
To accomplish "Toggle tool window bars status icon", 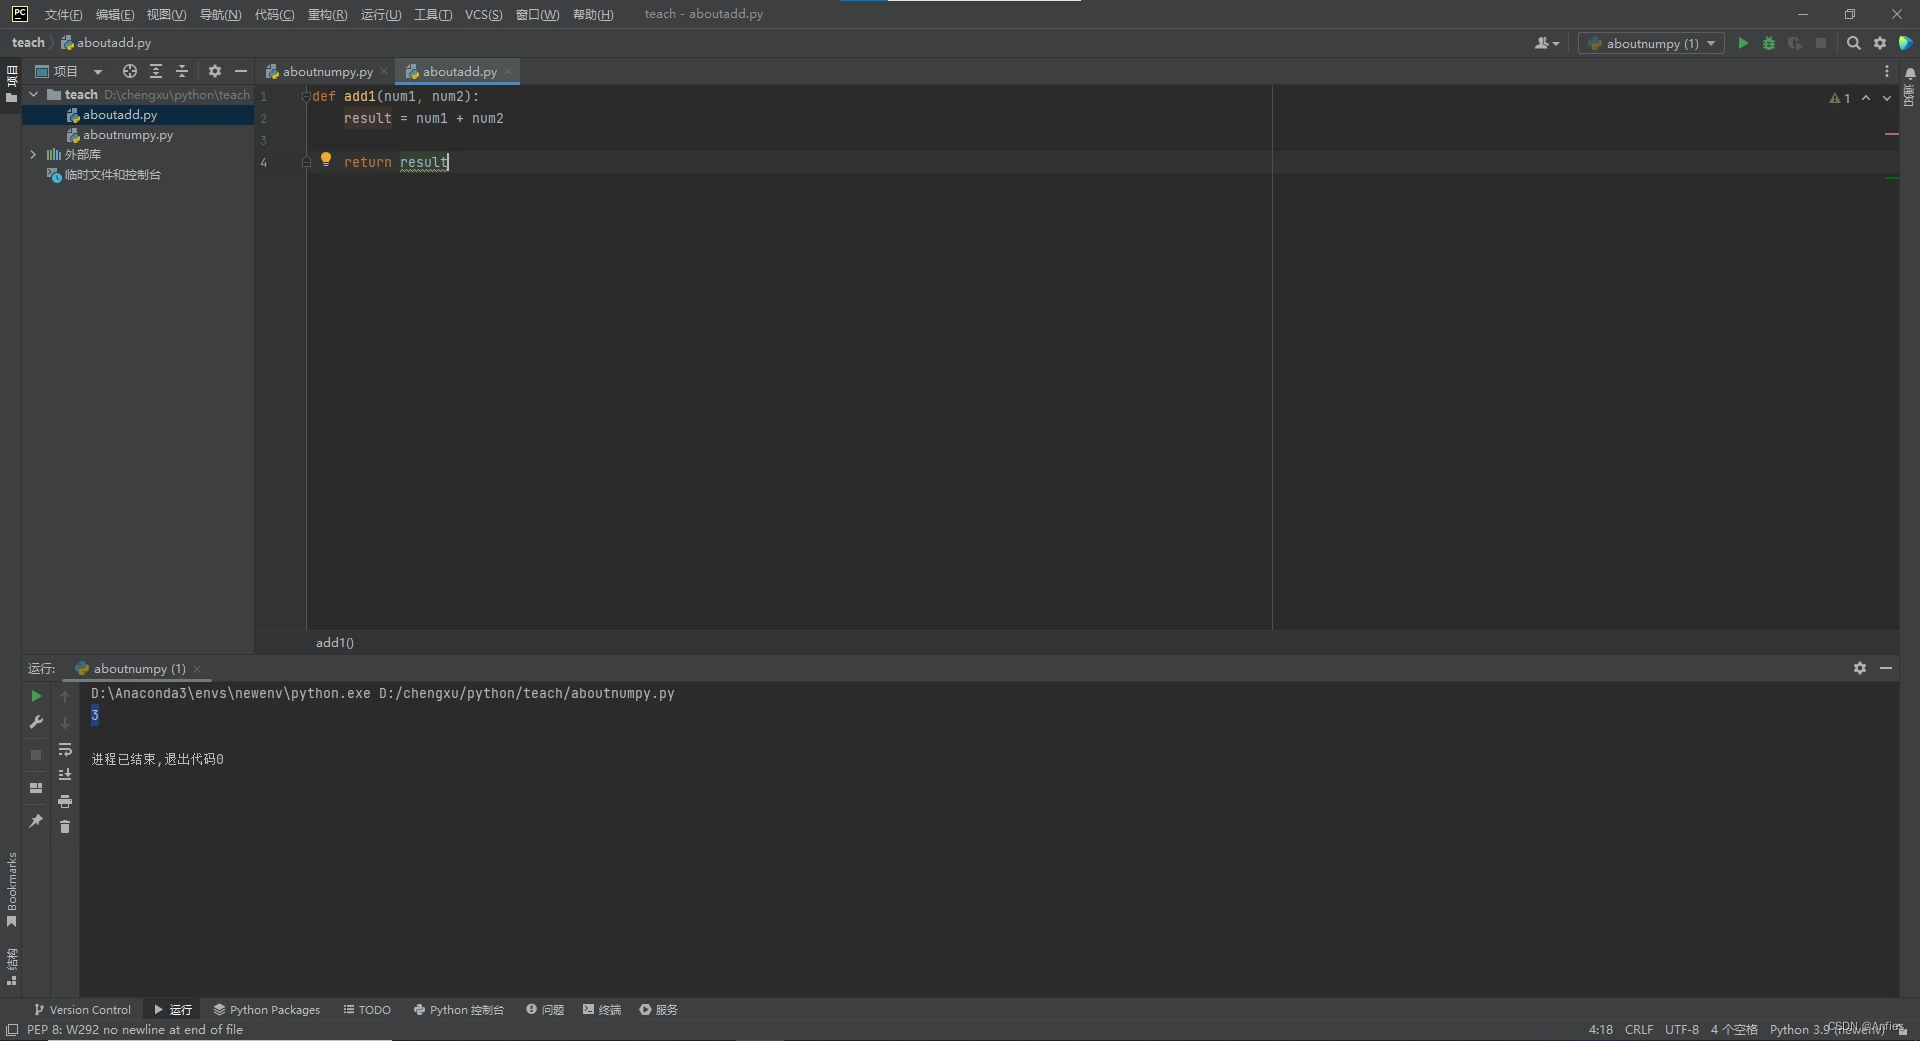I will coord(12,1030).
